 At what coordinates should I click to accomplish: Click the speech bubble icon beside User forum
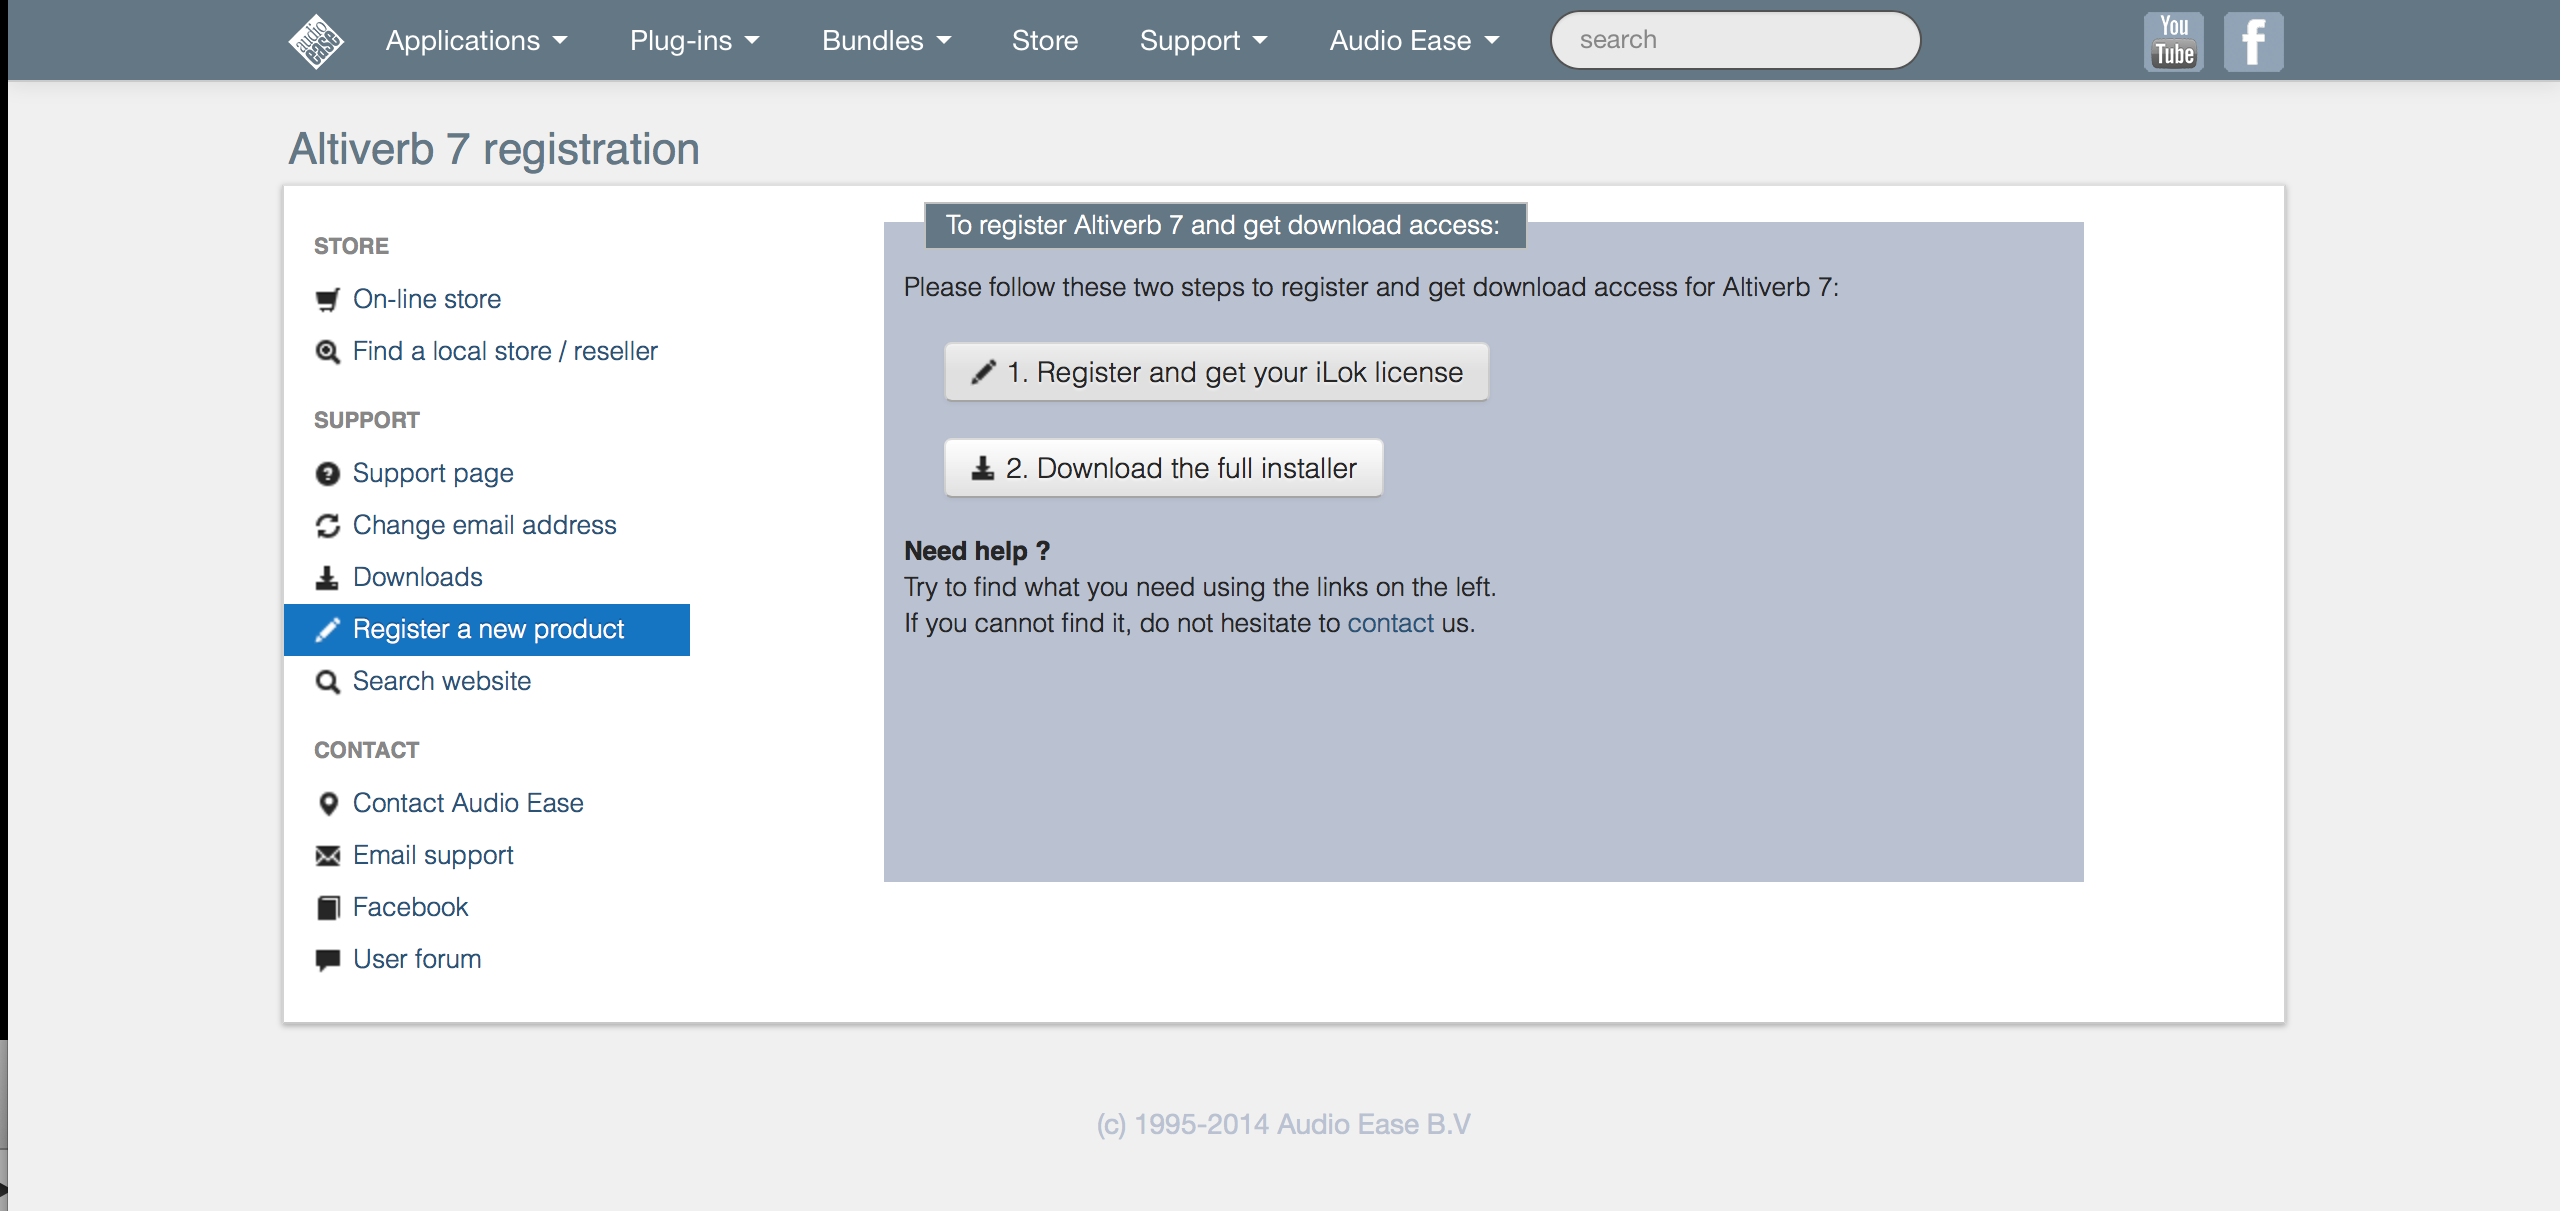pos(327,960)
